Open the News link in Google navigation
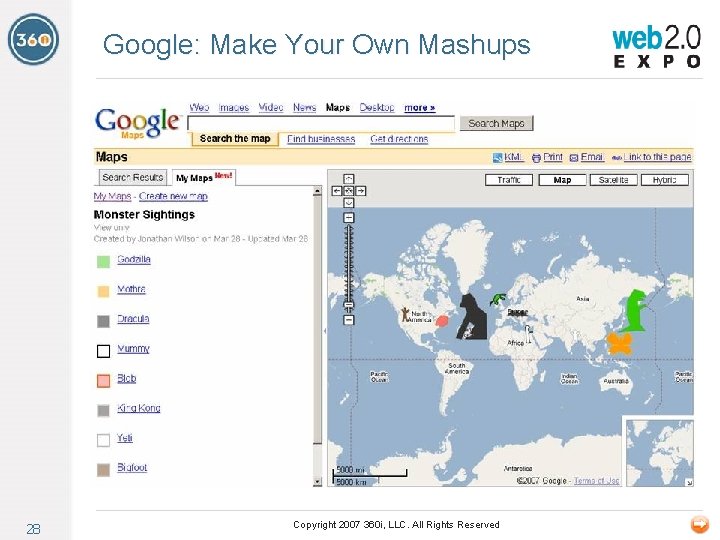The height and width of the screenshot is (540, 720). 304,107
